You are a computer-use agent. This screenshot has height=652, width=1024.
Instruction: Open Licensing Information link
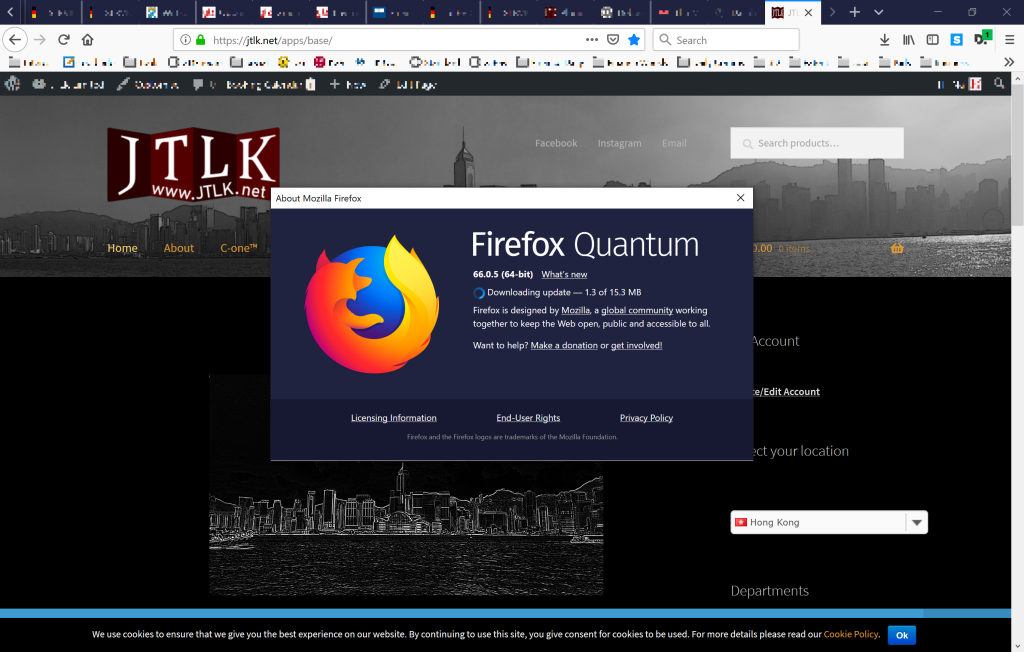pos(394,418)
